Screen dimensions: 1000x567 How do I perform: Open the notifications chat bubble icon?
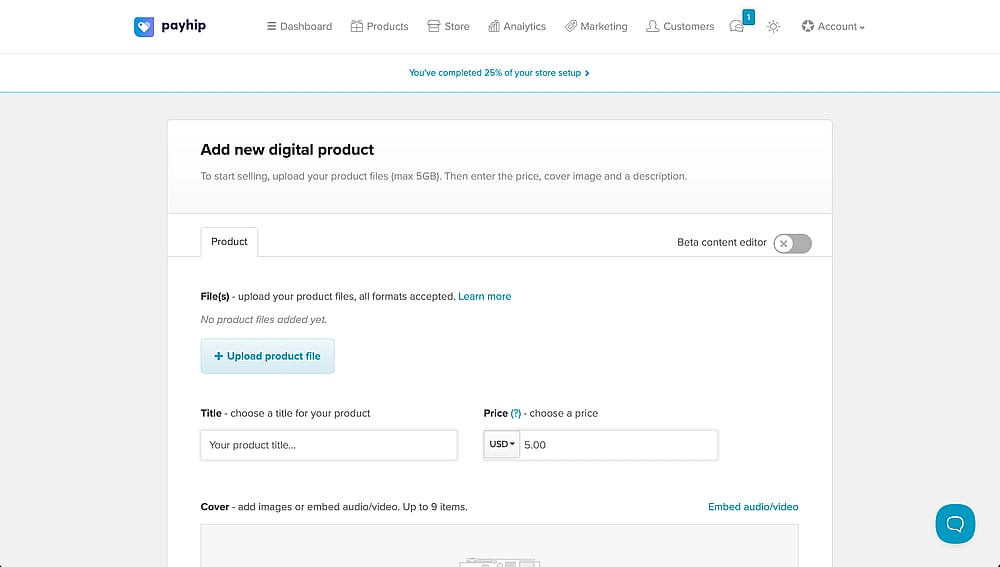coord(737,26)
